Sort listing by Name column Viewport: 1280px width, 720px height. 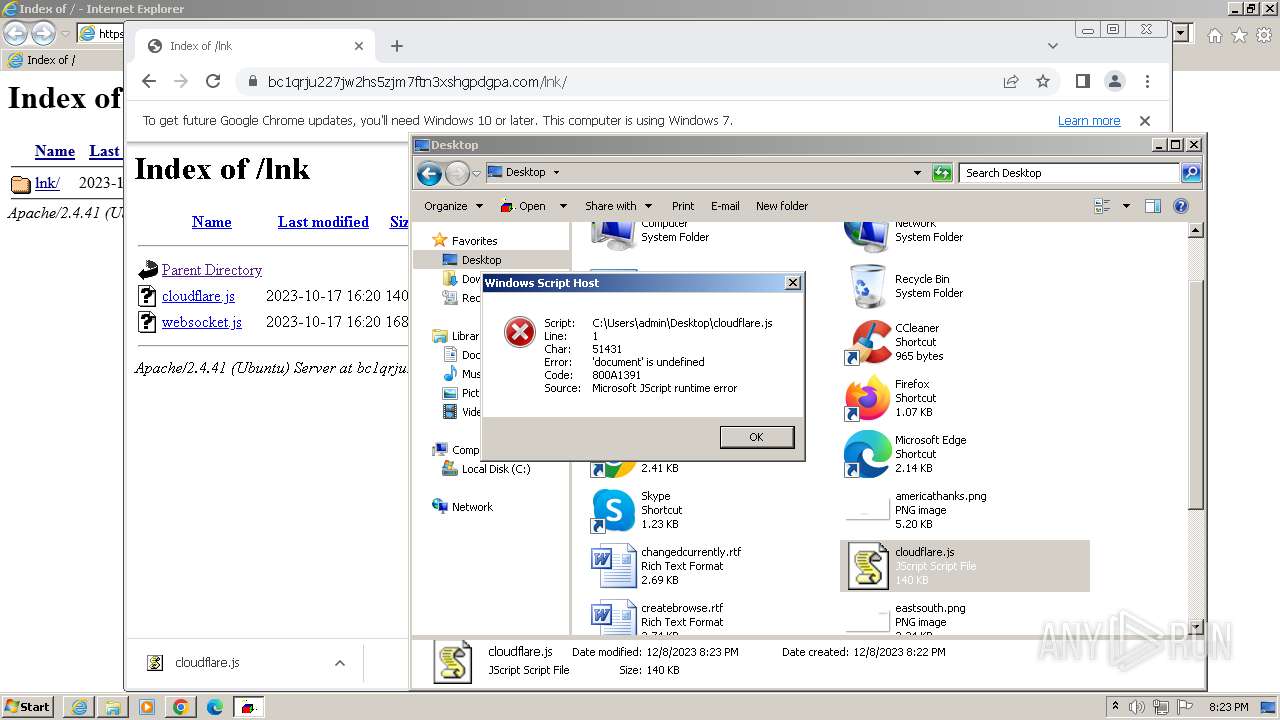[x=212, y=222]
